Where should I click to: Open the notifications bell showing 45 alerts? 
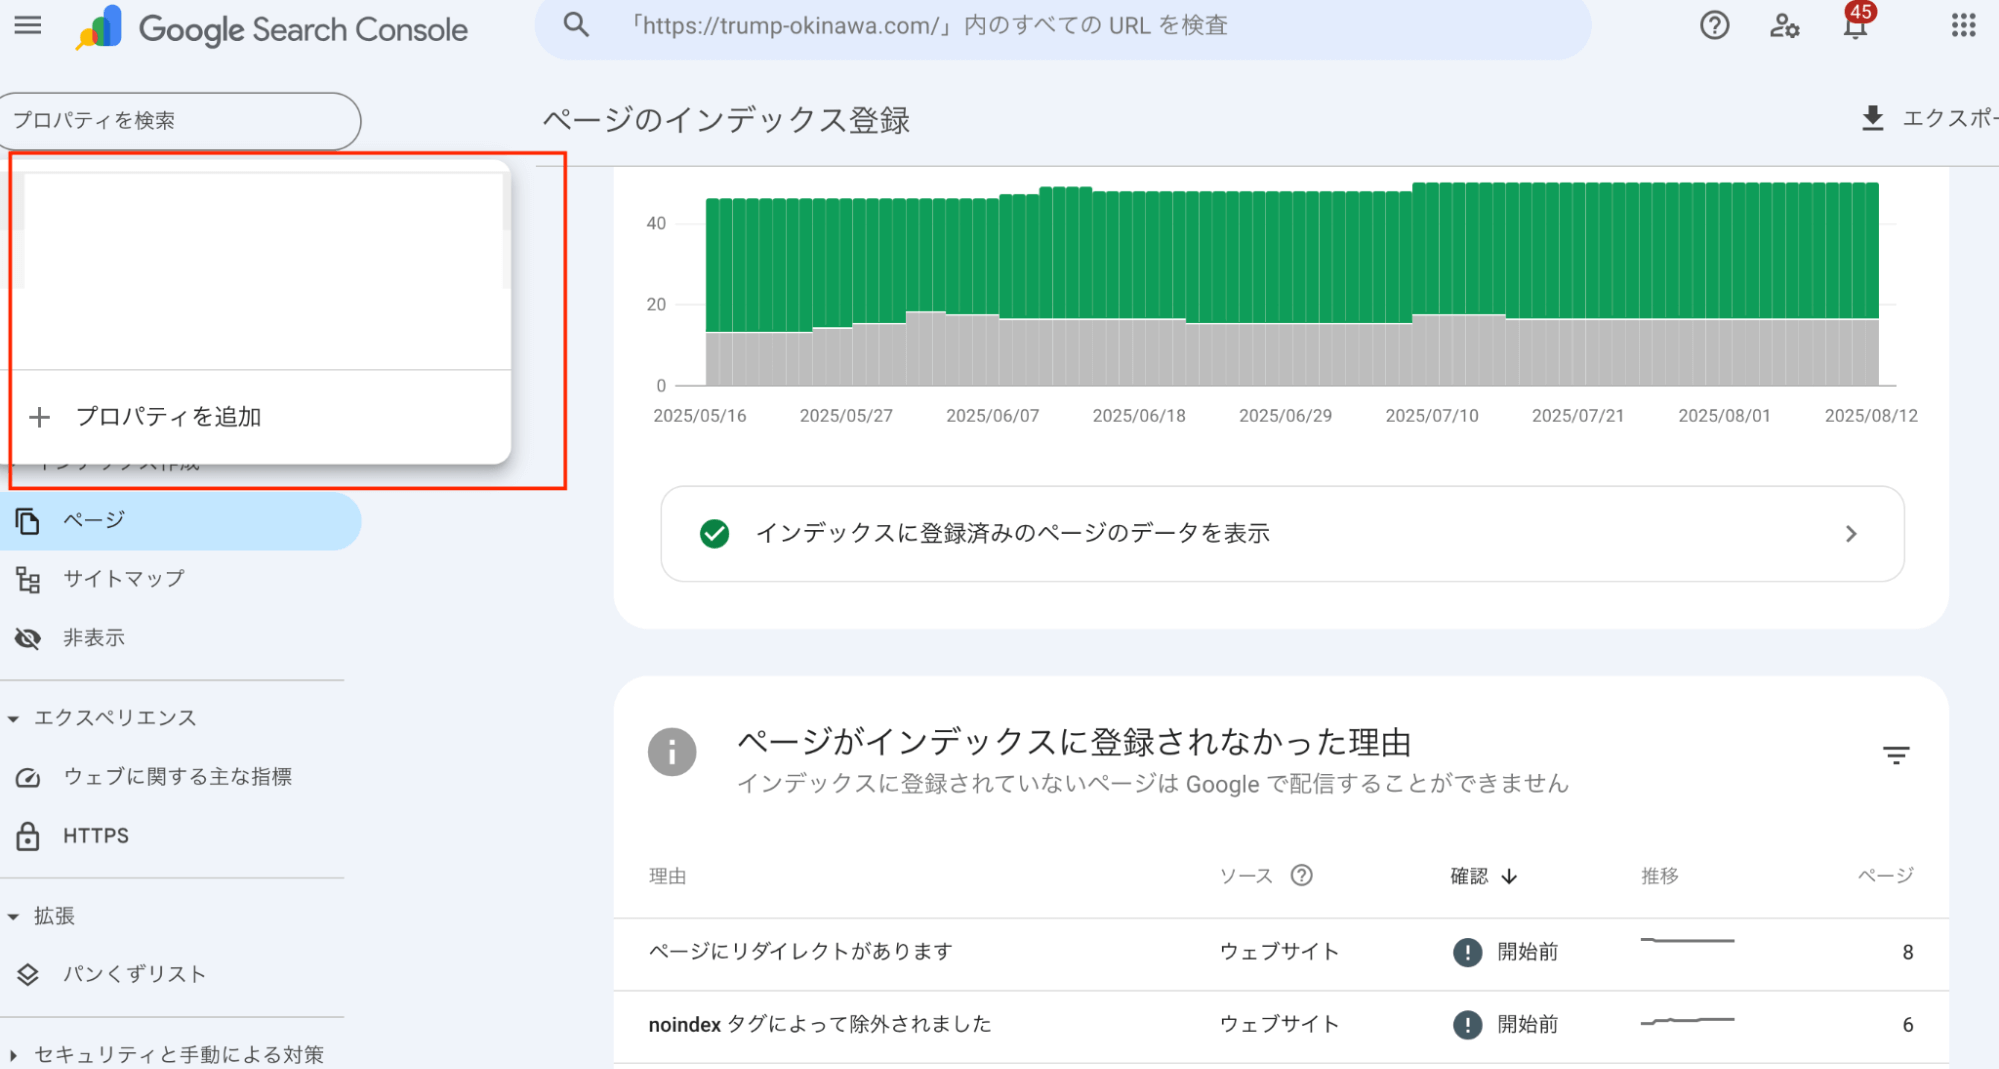point(1855,26)
